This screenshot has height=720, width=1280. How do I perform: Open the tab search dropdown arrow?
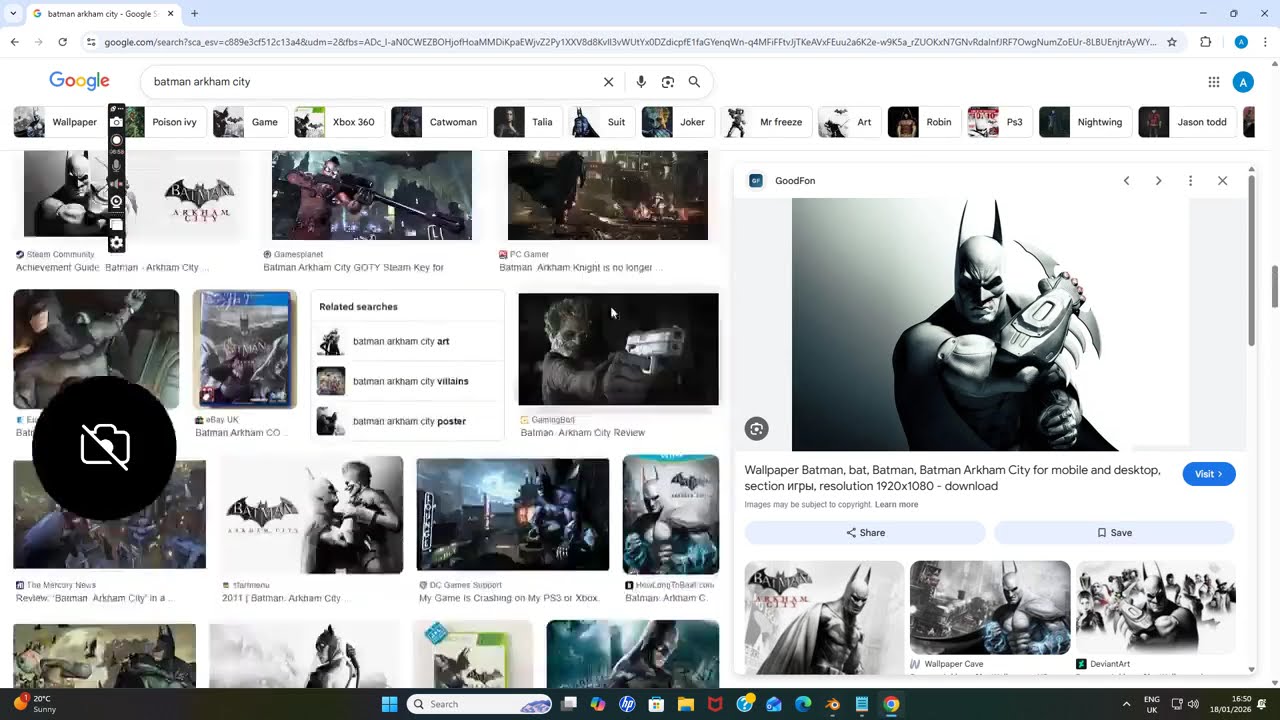[x=13, y=14]
